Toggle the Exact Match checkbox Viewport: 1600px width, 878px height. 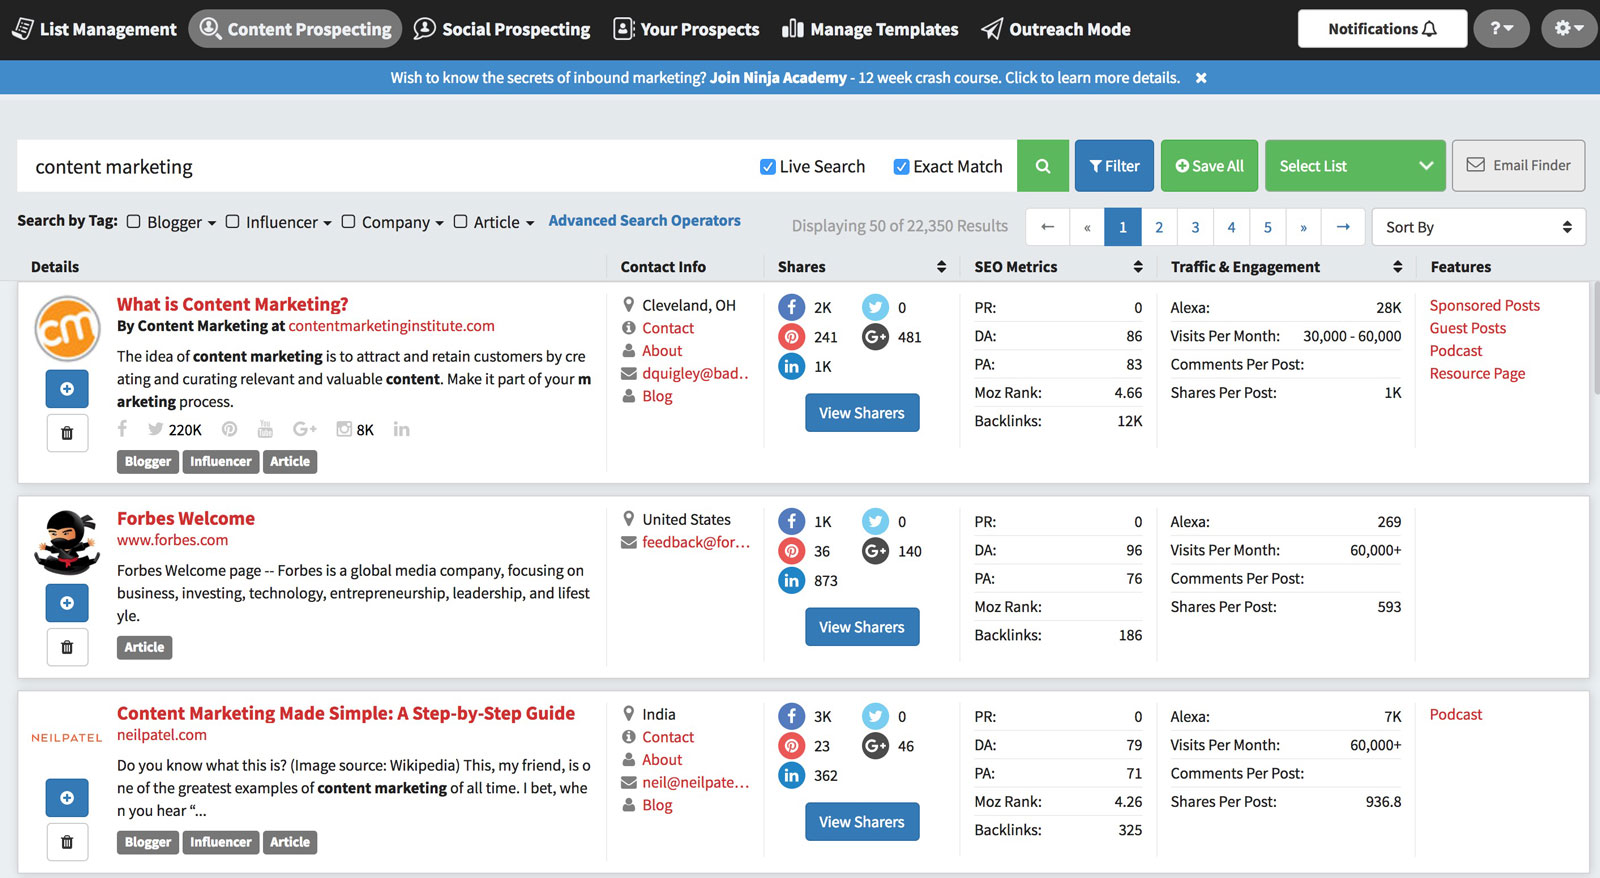click(901, 167)
